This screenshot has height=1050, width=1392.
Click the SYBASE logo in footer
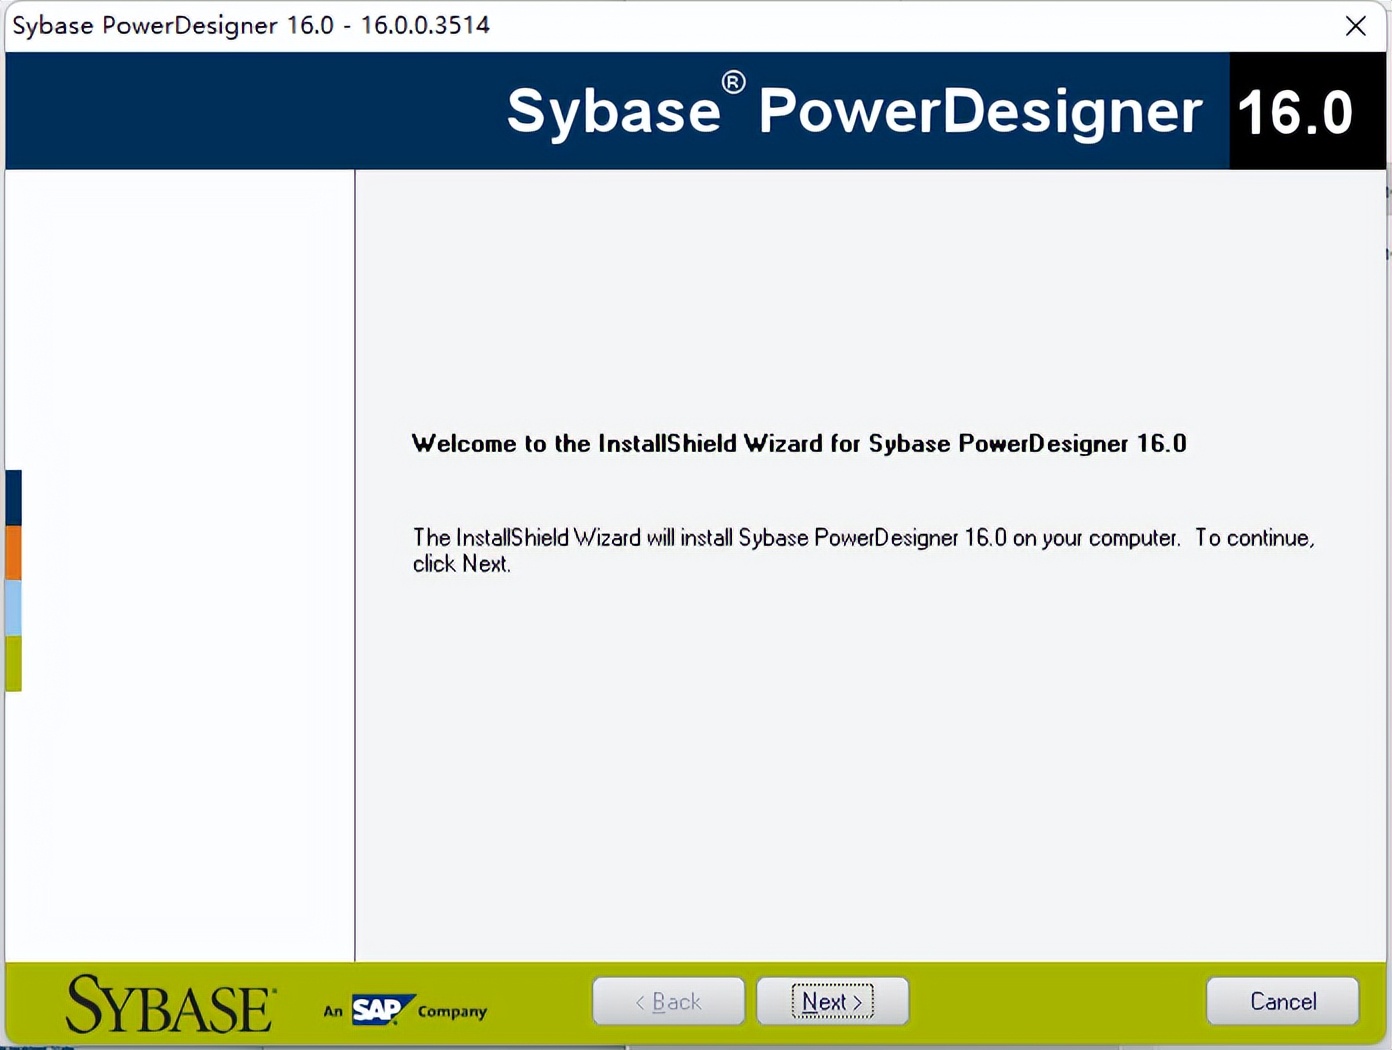(170, 1005)
